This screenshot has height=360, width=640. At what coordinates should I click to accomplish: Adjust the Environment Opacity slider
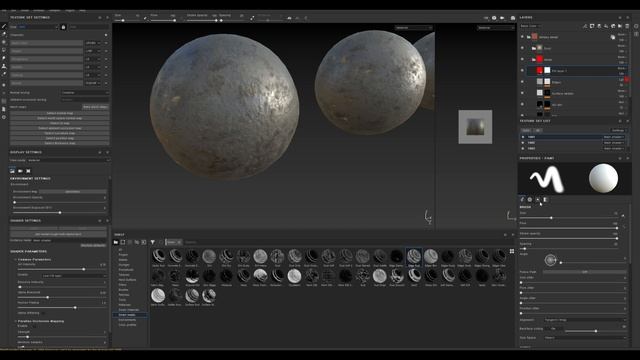tap(60, 202)
